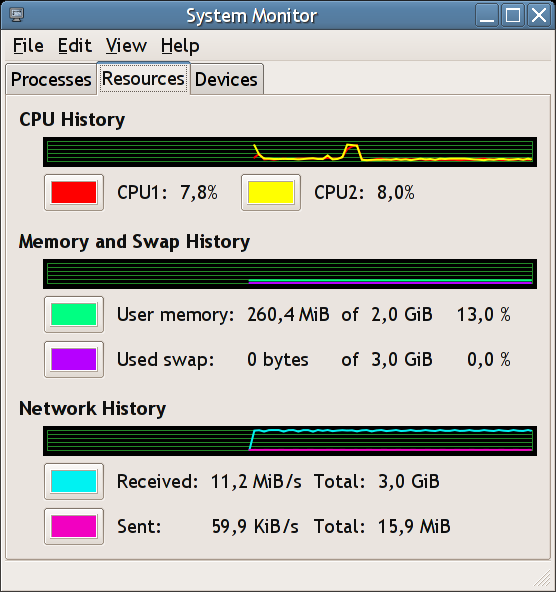Click the Memory and Swap History graph

(290, 274)
